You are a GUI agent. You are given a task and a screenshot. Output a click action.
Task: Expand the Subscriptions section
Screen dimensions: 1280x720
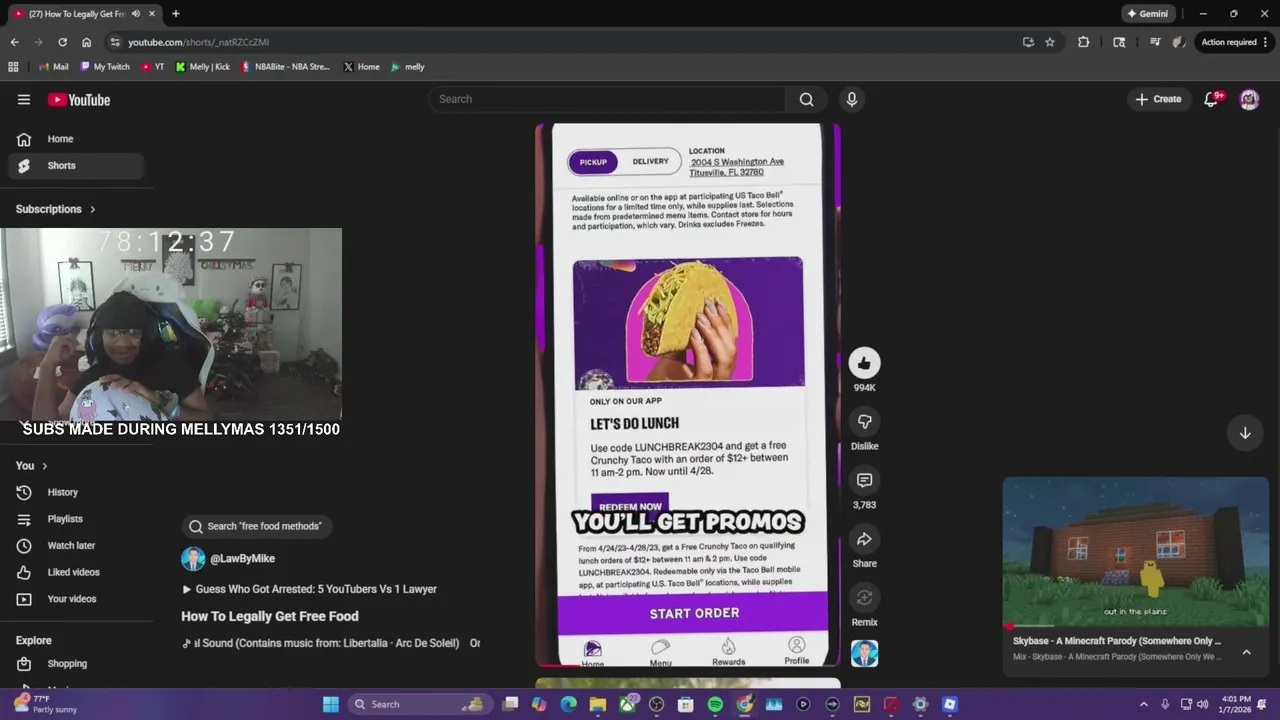pos(55,209)
